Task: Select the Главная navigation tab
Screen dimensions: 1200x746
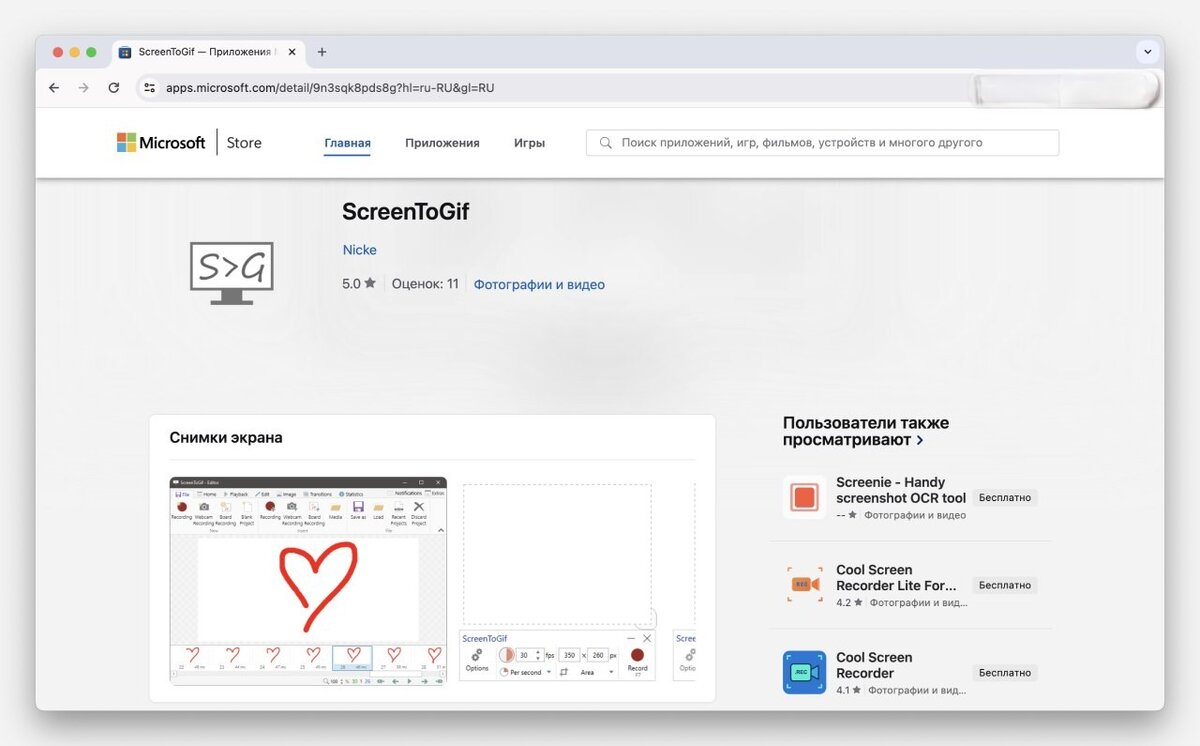Action: pos(348,143)
